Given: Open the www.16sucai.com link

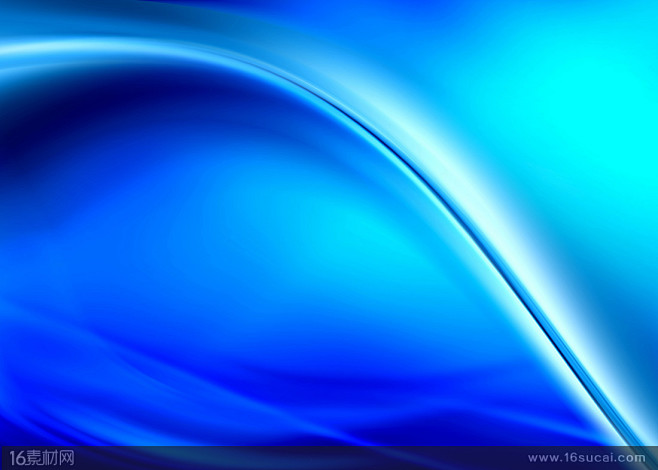Looking at the screenshot, I should pyautogui.click(x=590, y=458).
